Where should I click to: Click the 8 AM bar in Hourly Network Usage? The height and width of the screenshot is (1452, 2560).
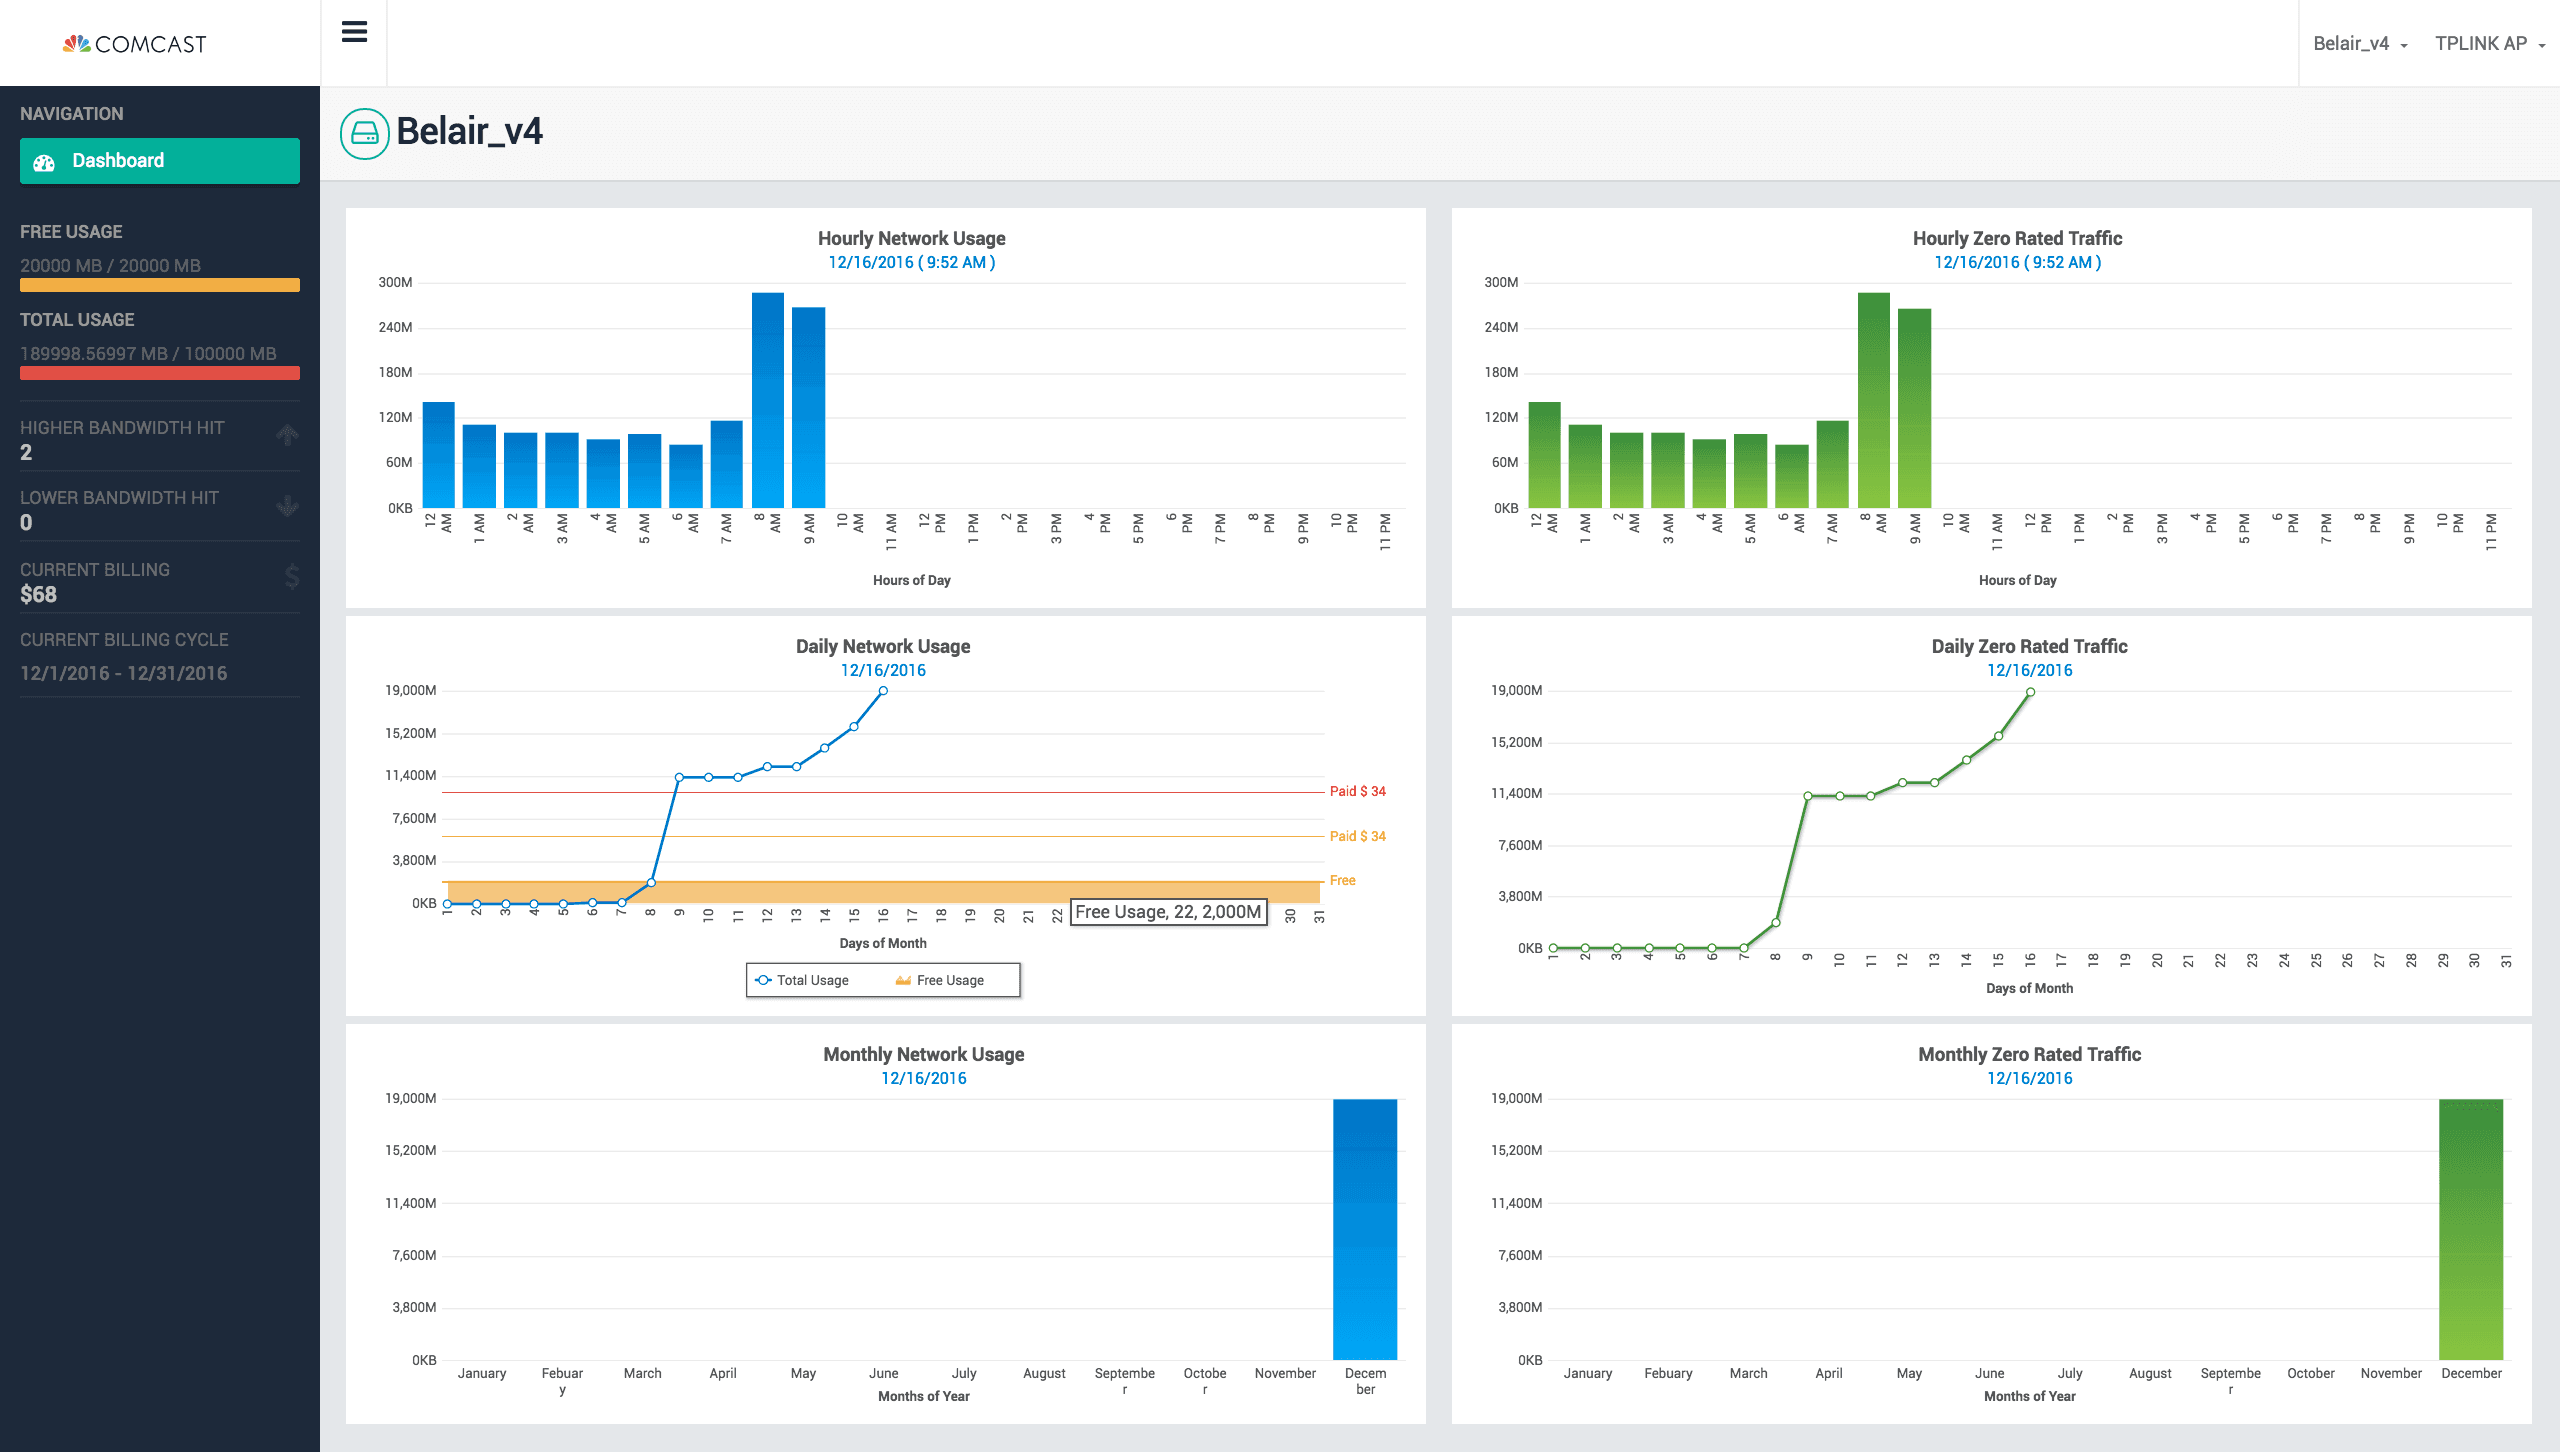point(768,400)
